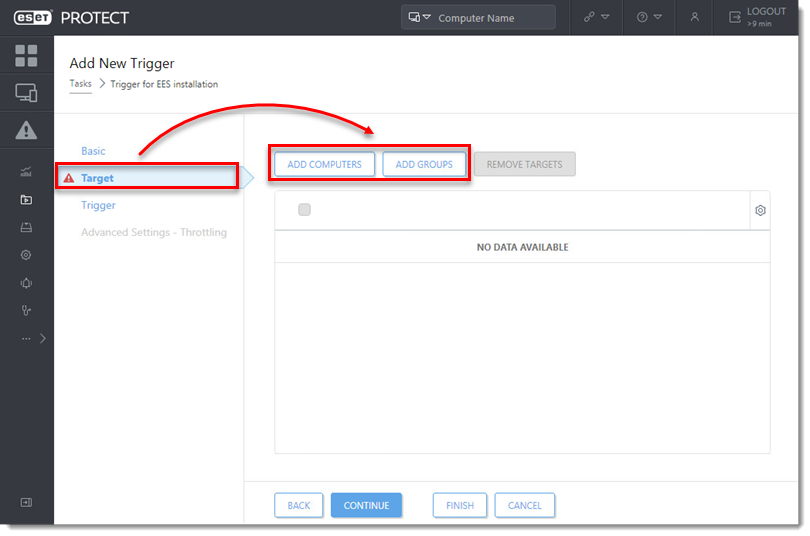This screenshot has width=810, height=536.
Task: Open the table settings gear icon
Action: pyautogui.click(x=760, y=210)
